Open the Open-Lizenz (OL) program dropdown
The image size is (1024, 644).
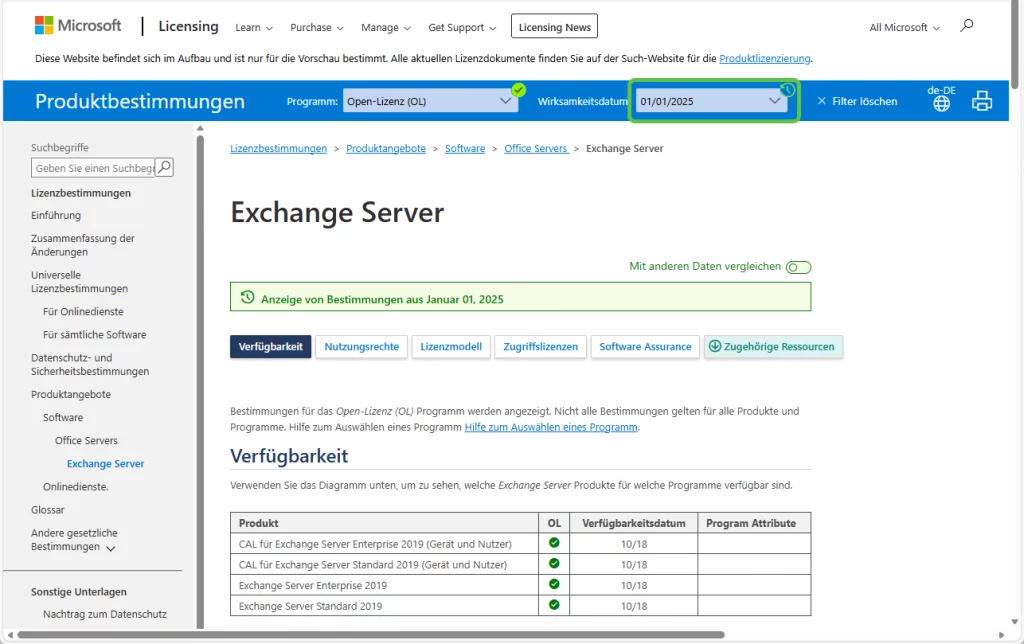click(x=430, y=100)
